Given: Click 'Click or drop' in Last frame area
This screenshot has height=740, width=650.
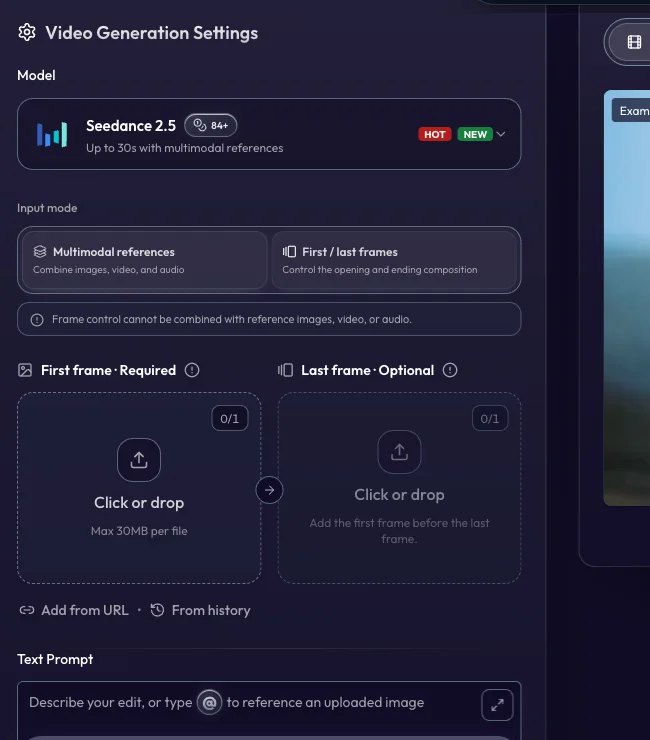Looking at the screenshot, I should coord(399,495).
